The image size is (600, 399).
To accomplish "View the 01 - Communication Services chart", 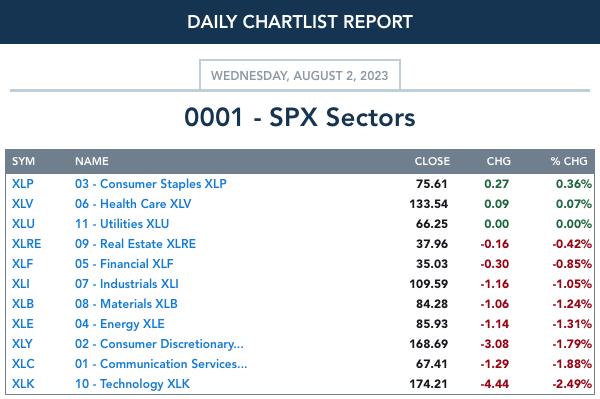I will click(x=161, y=363).
